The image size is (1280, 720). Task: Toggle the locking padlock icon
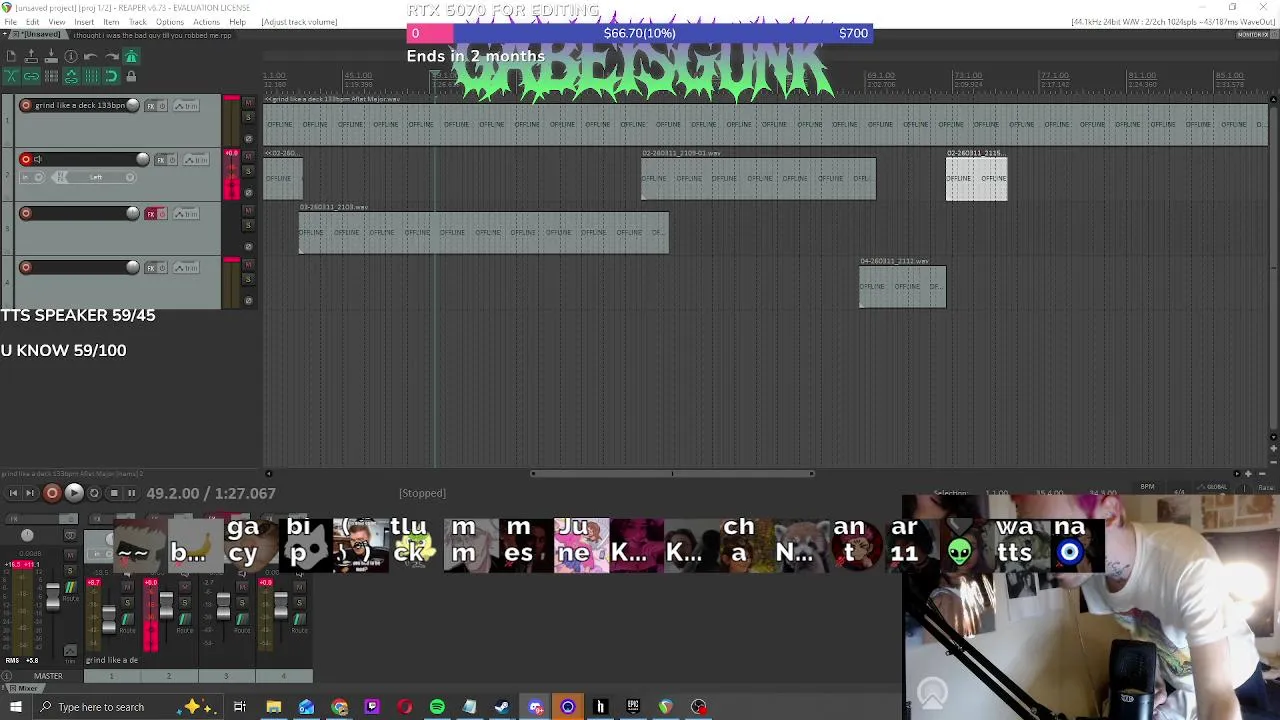pyautogui.click(x=131, y=76)
